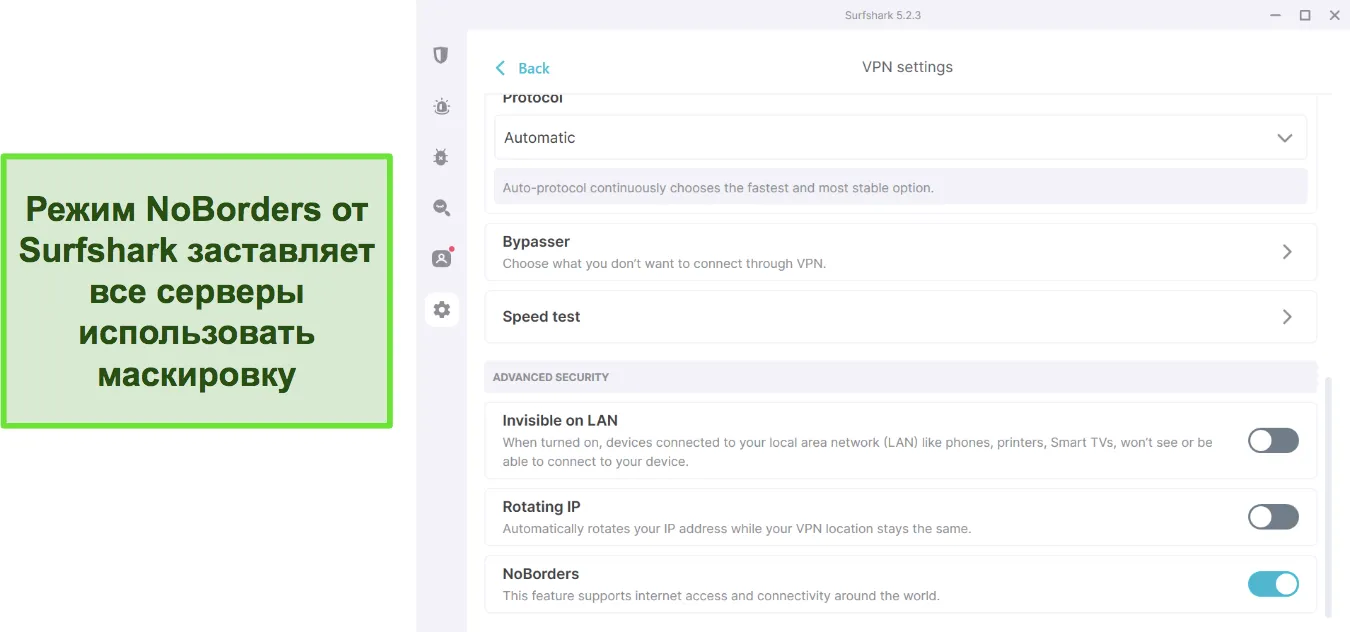1350x632 pixels.
Task: Open the Search magnifier icon in sidebar
Action: (x=441, y=208)
